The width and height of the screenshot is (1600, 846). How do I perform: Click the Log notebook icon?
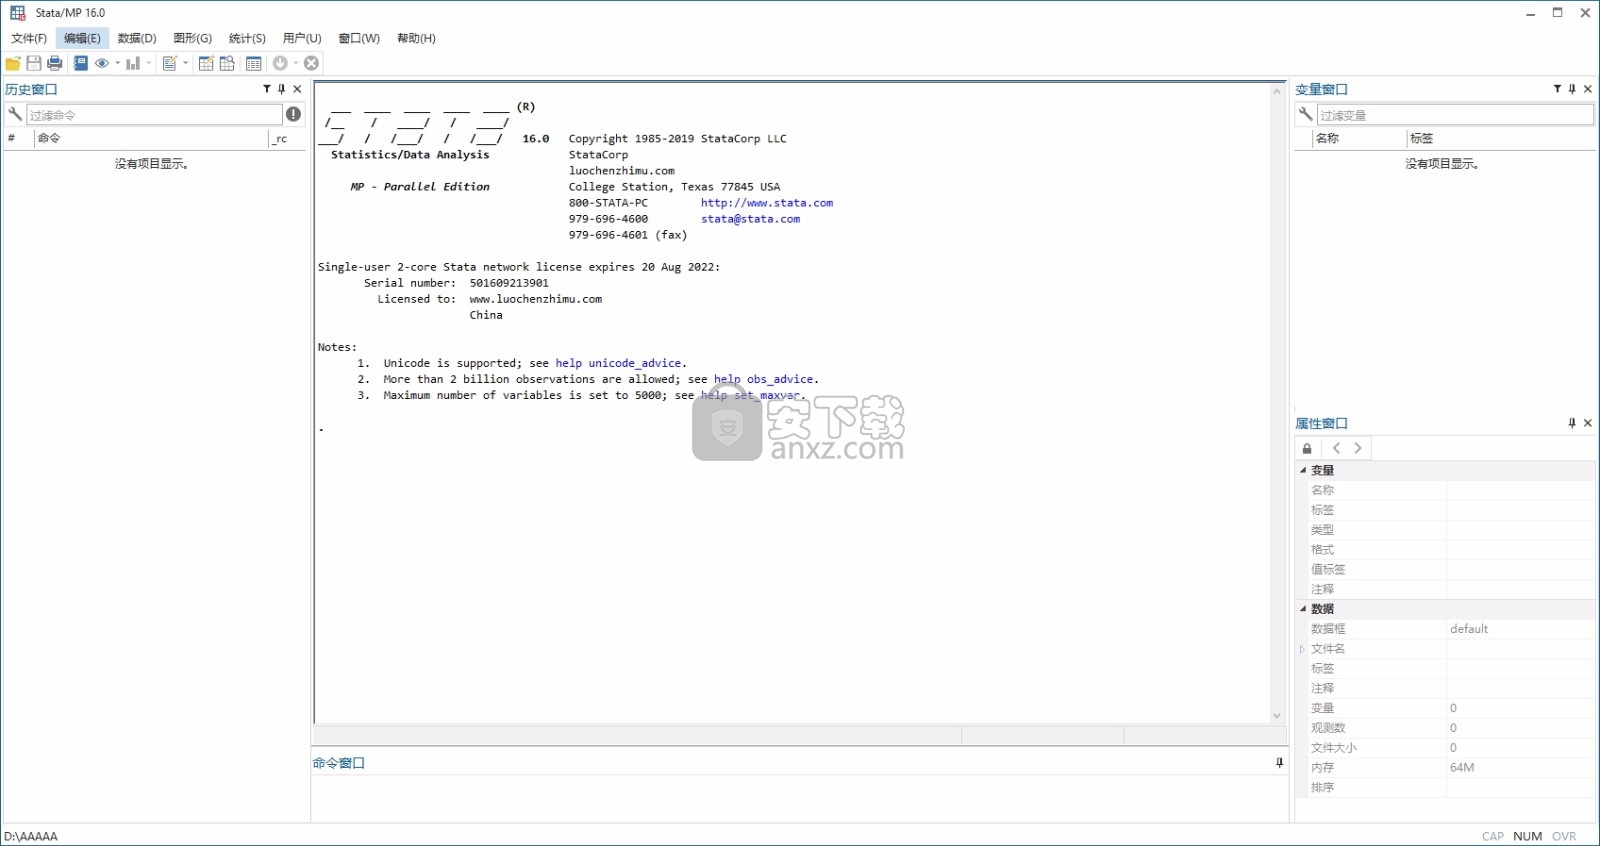coord(81,63)
